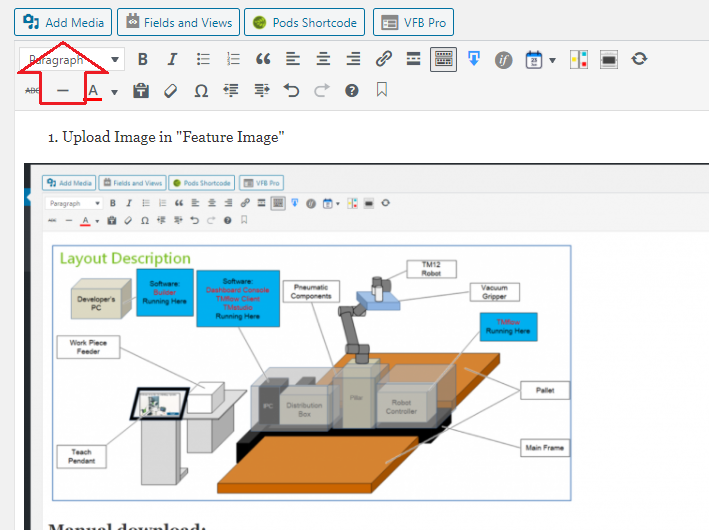
Task: Toggle bold formatting
Action: 142,59
